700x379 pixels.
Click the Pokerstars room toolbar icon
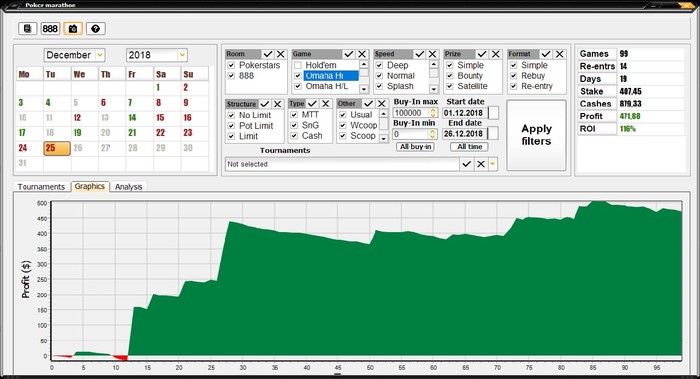27,29
